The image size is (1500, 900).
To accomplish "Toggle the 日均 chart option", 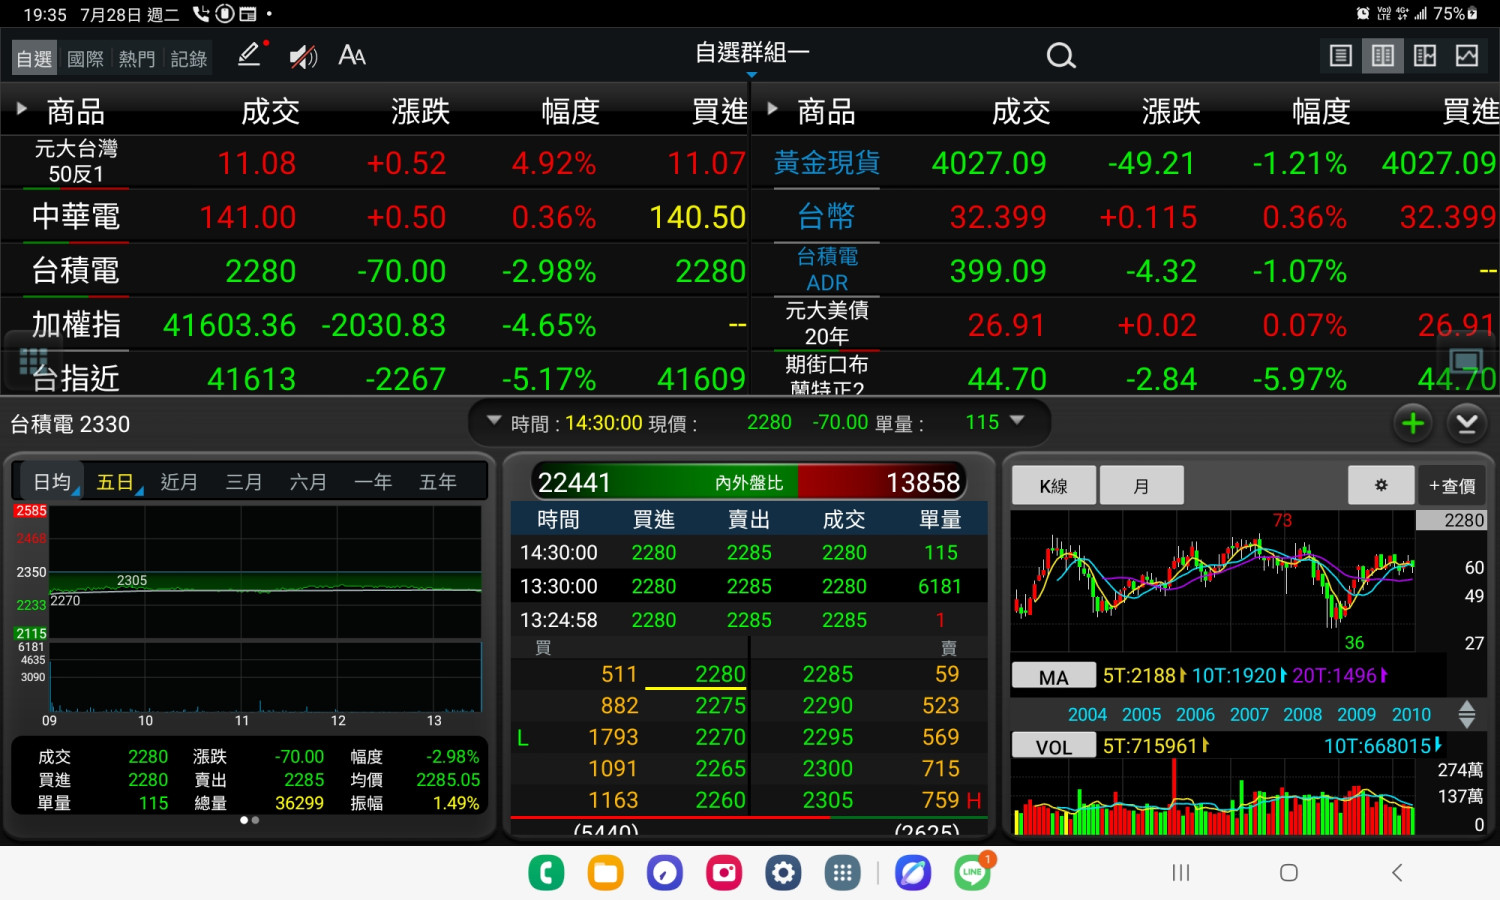I will point(52,482).
